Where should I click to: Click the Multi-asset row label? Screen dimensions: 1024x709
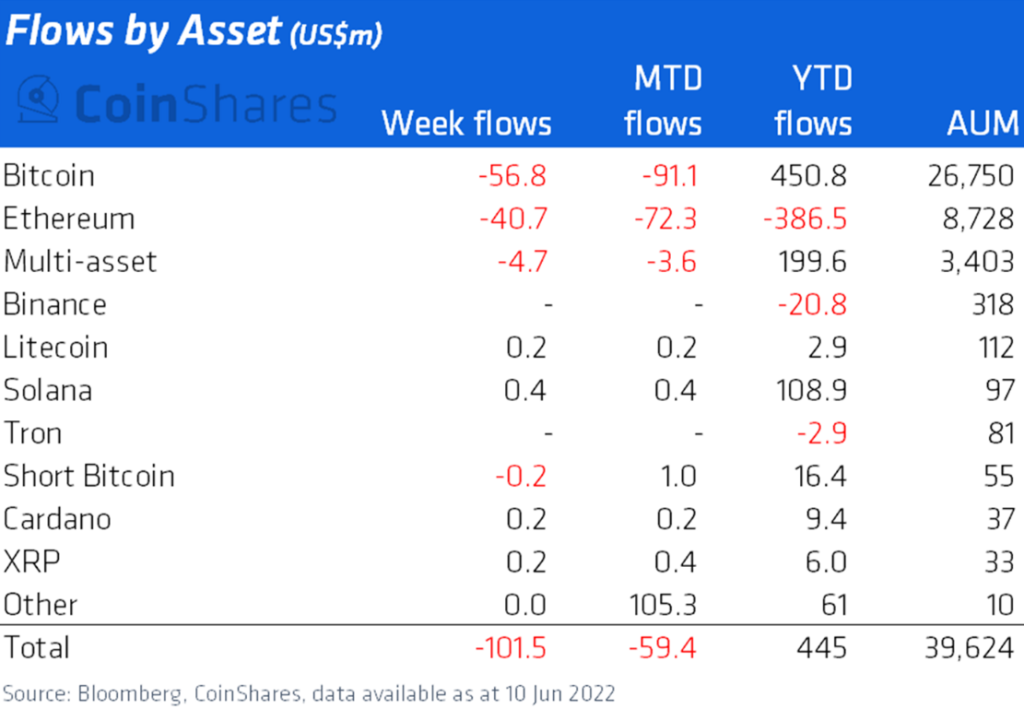80,262
